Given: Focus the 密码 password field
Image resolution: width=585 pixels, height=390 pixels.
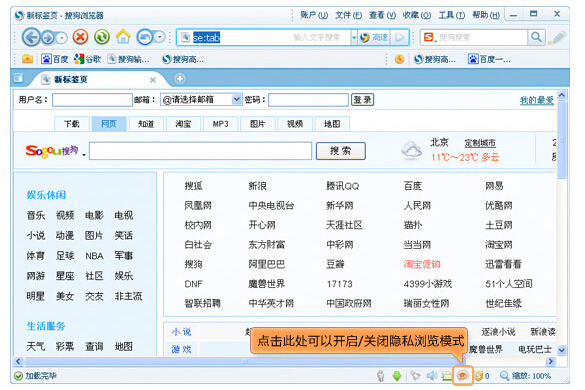Looking at the screenshot, I should tap(308, 100).
